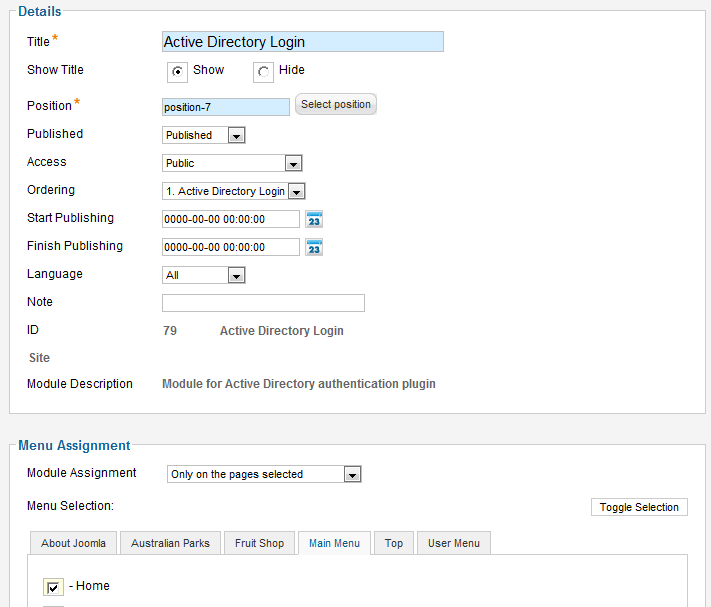Open the Module Assignment dropdown
The width and height of the screenshot is (711, 607).
click(264, 474)
